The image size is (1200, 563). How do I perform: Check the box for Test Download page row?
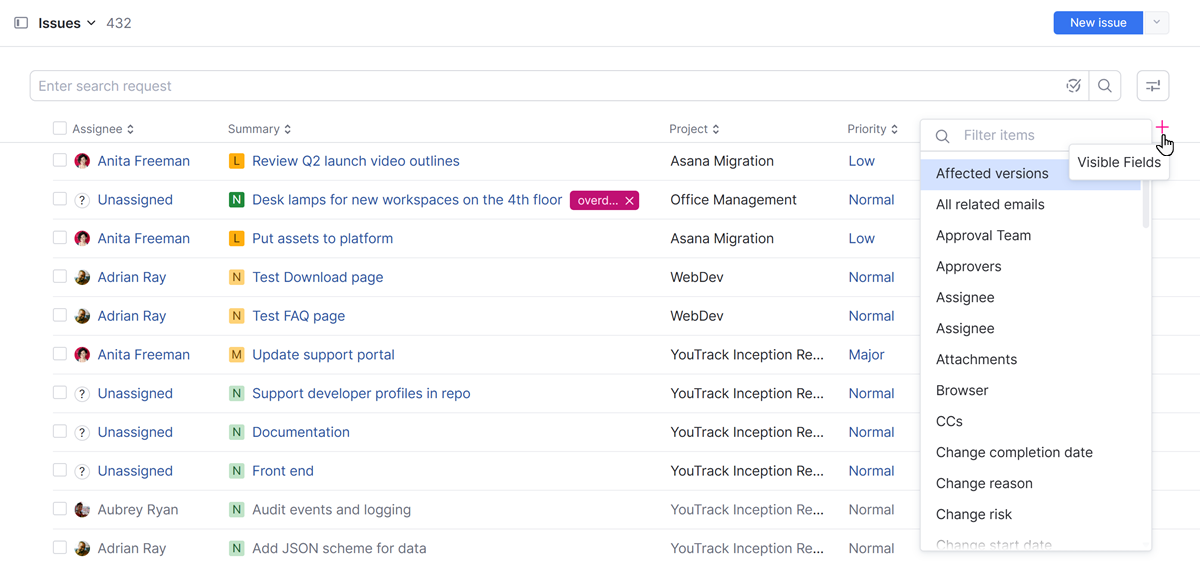[x=60, y=277]
